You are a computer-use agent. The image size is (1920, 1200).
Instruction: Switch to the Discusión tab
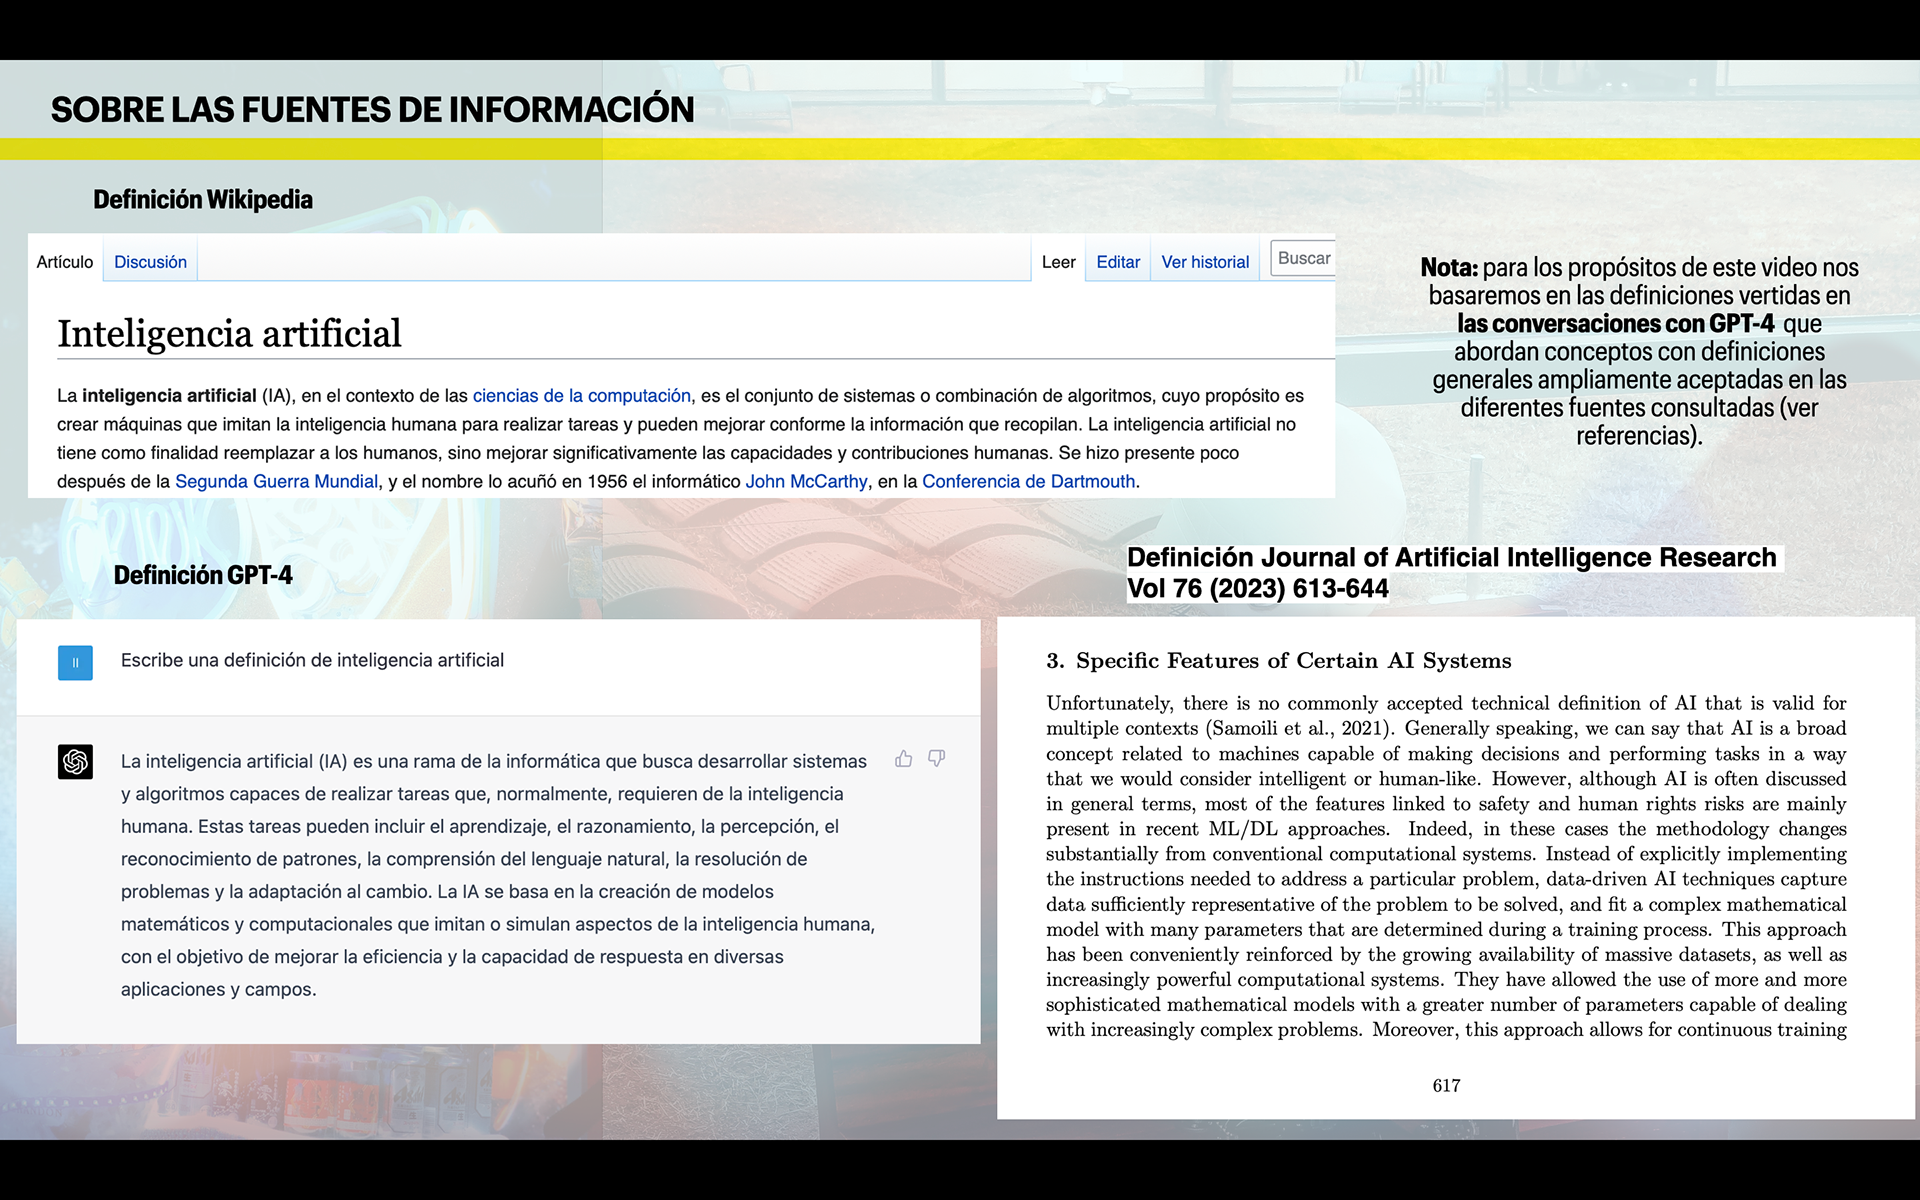tap(150, 262)
